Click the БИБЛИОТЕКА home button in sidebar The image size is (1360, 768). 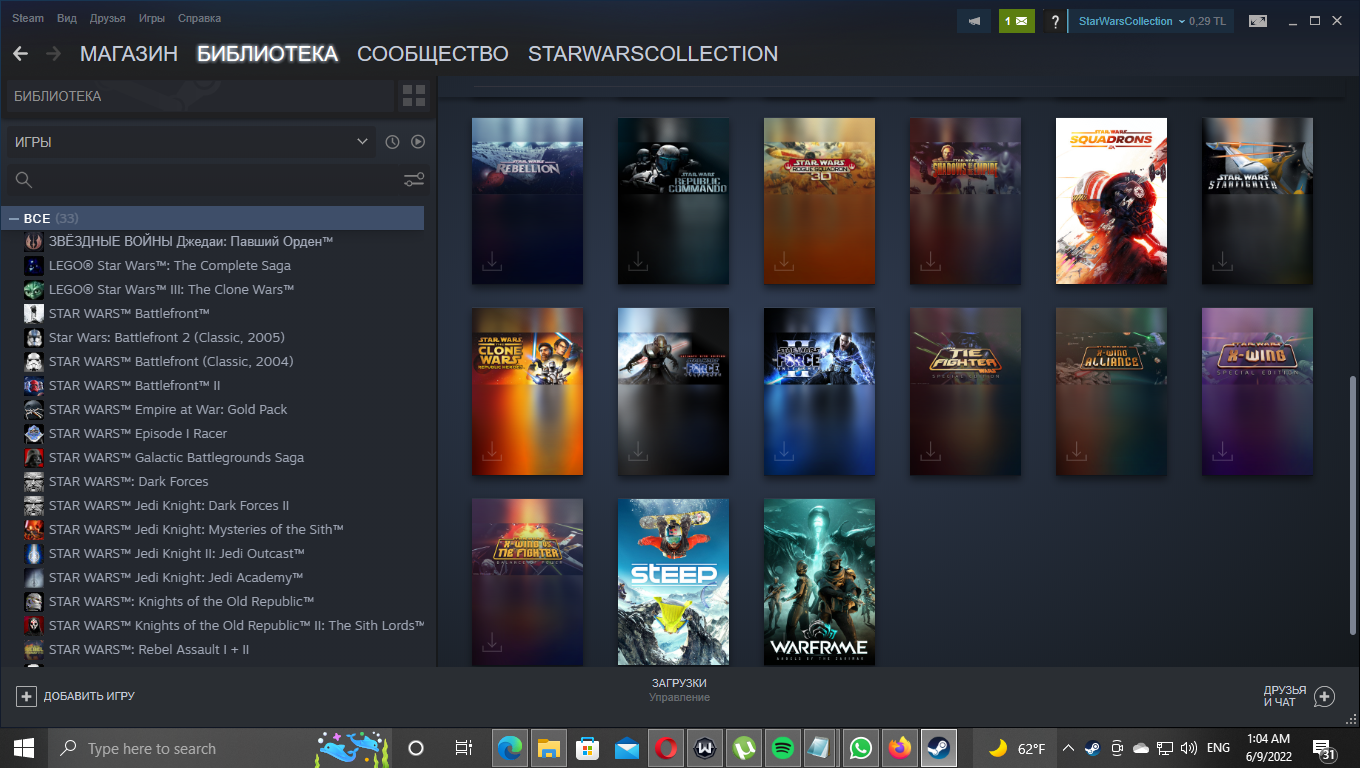pos(200,96)
